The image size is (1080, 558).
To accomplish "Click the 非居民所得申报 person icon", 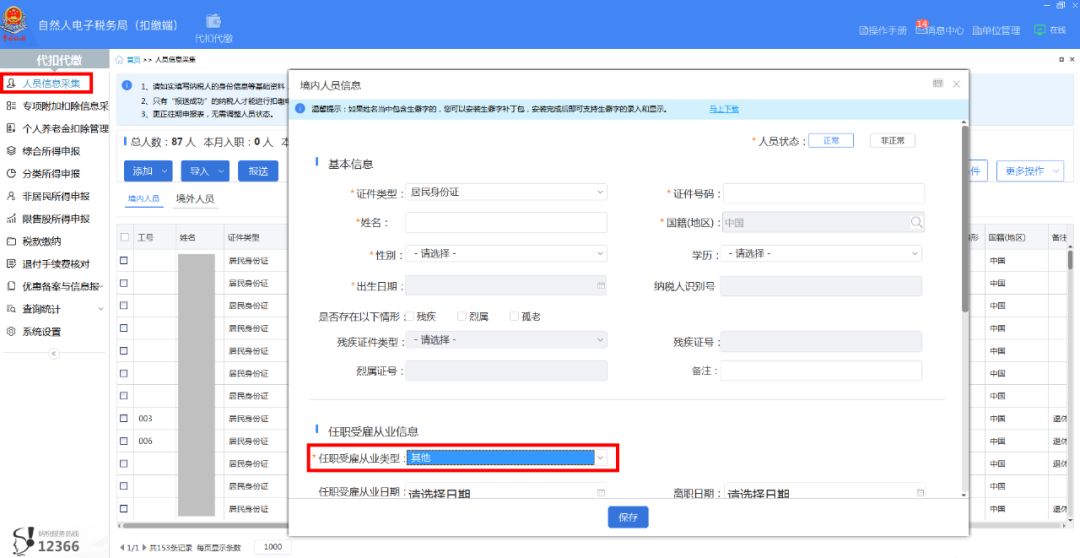I will [10, 196].
